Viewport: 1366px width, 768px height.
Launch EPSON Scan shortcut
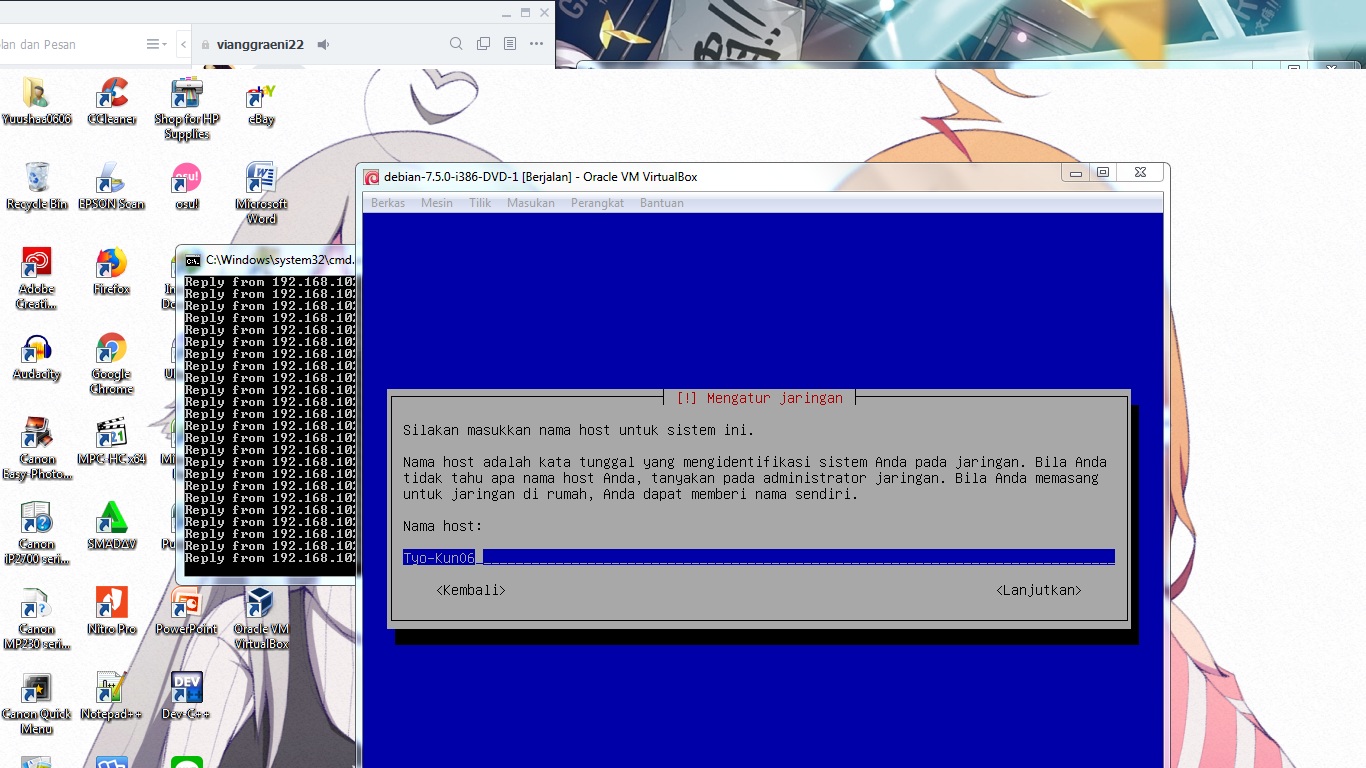pos(111,187)
